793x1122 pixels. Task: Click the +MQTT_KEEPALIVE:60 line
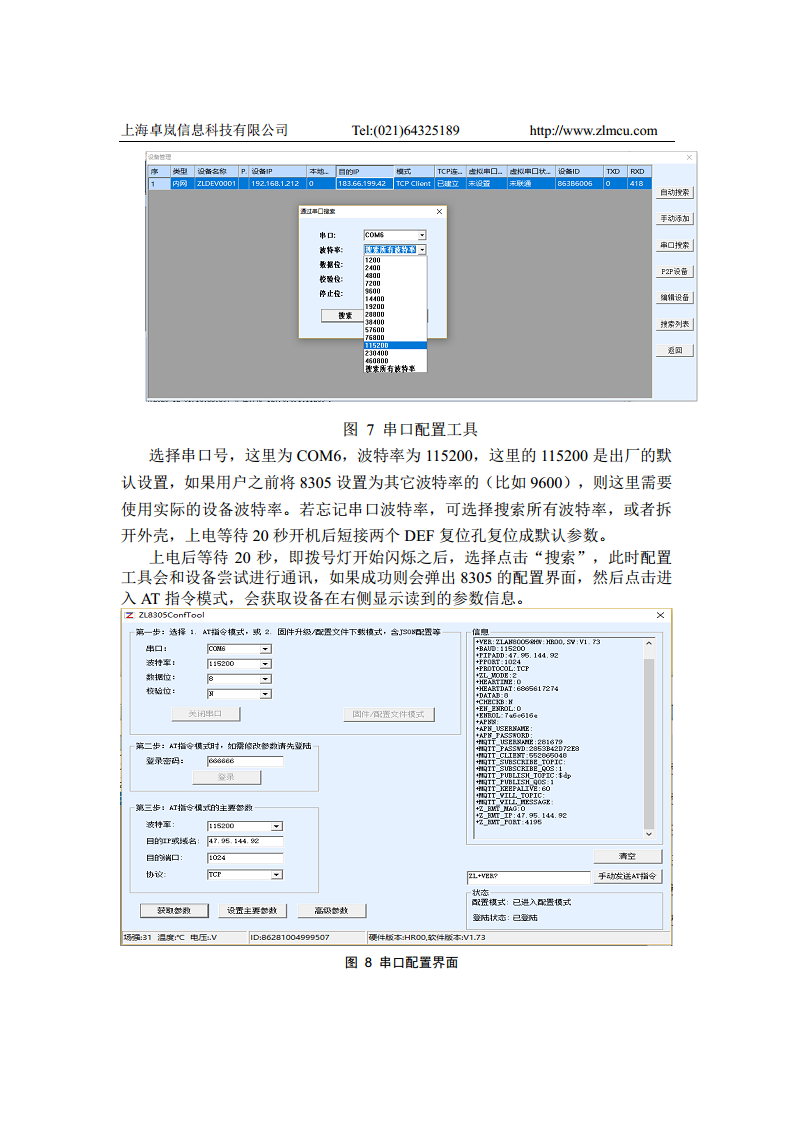[513, 789]
